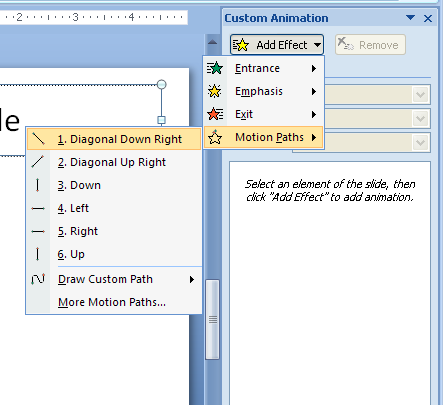The width and height of the screenshot is (443, 405).
Task: Choose 1. Diagonal Down Right path
Action: pyautogui.click(x=114, y=139)
